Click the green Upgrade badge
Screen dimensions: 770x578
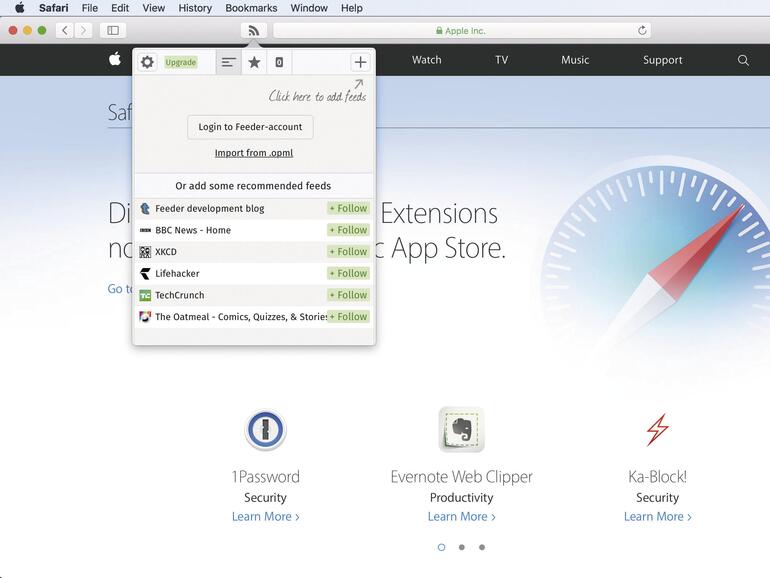coord(181,62)
